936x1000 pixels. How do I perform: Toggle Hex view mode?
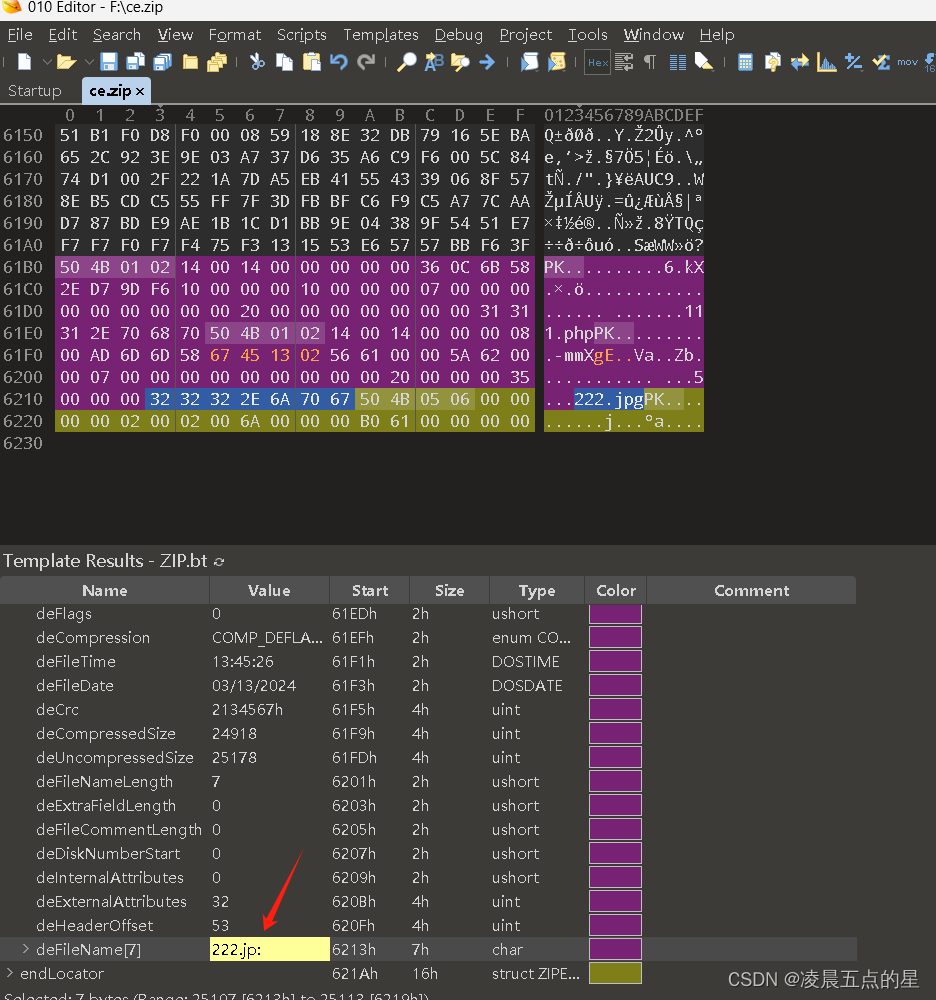(597, 61)
